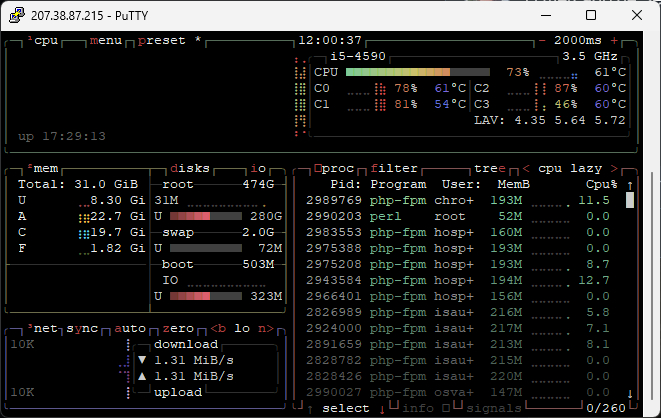Click the PuTTY icon in title bar

click(x=15, y=15)
